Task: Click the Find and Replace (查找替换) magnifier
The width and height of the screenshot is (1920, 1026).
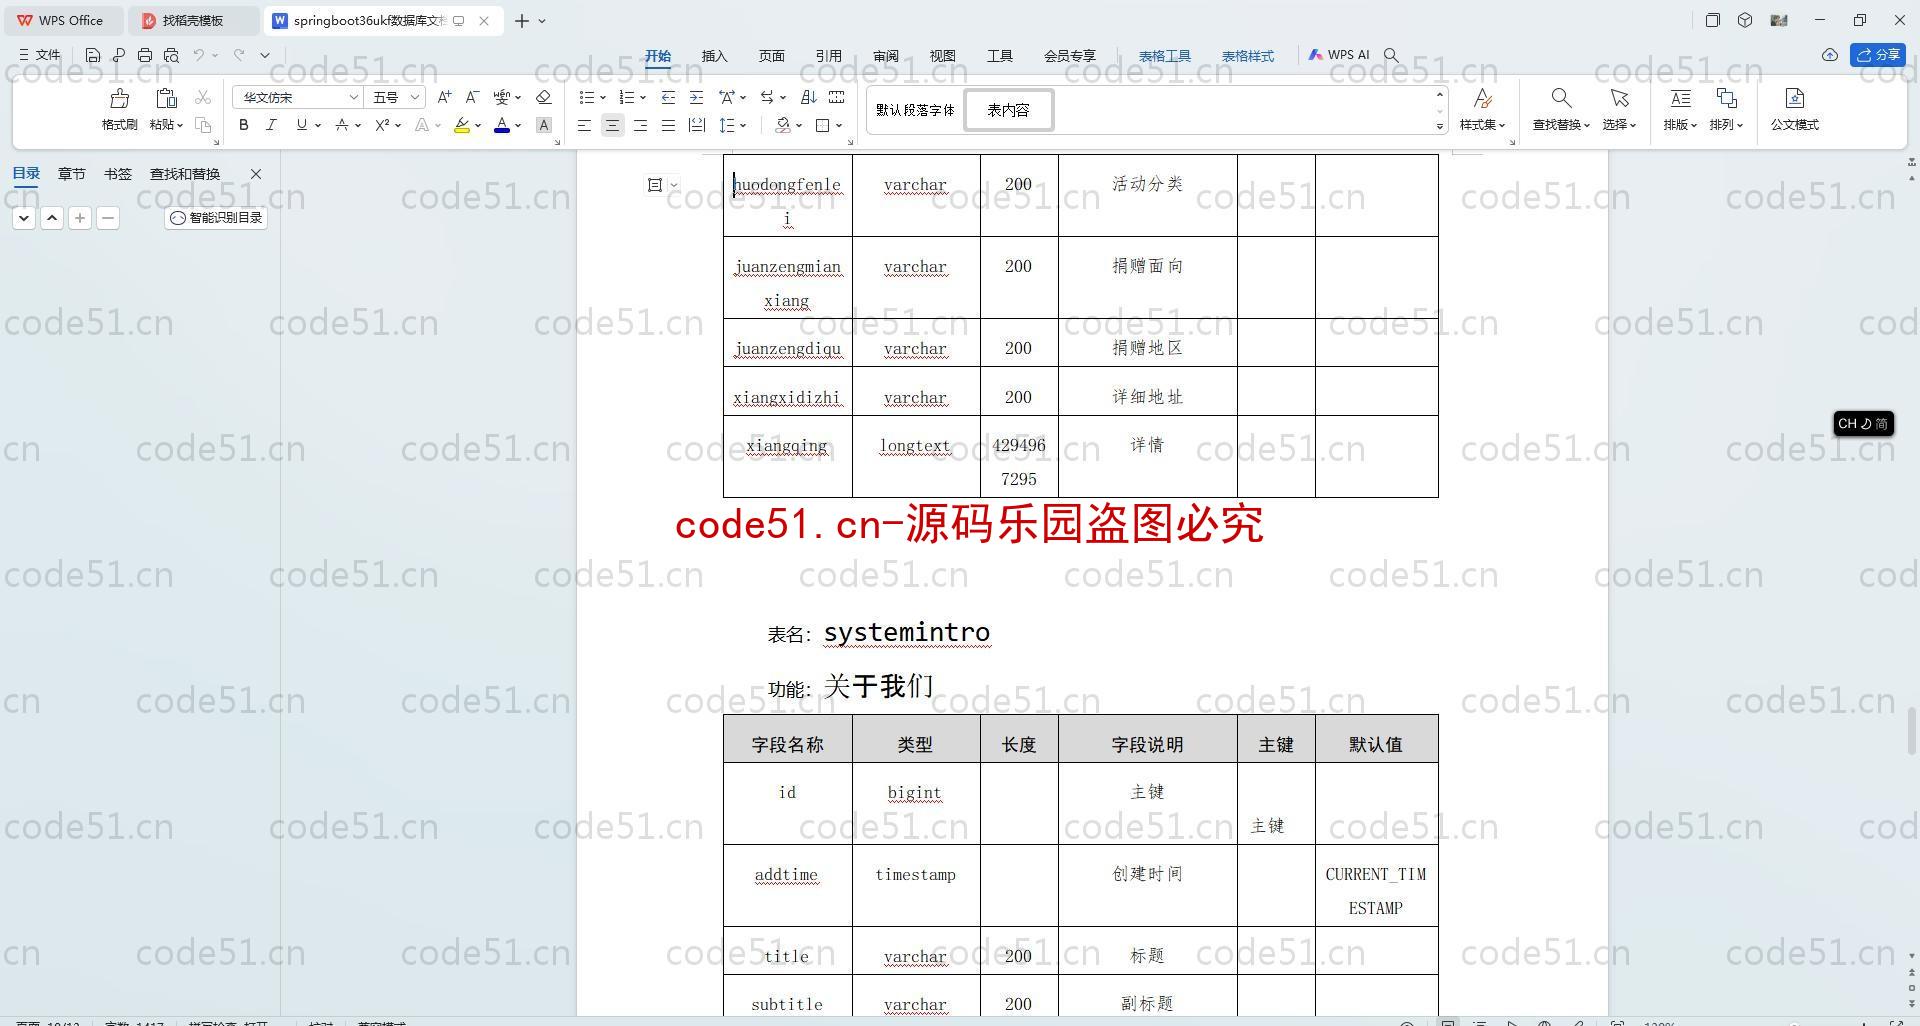Action: (1561, 98)
